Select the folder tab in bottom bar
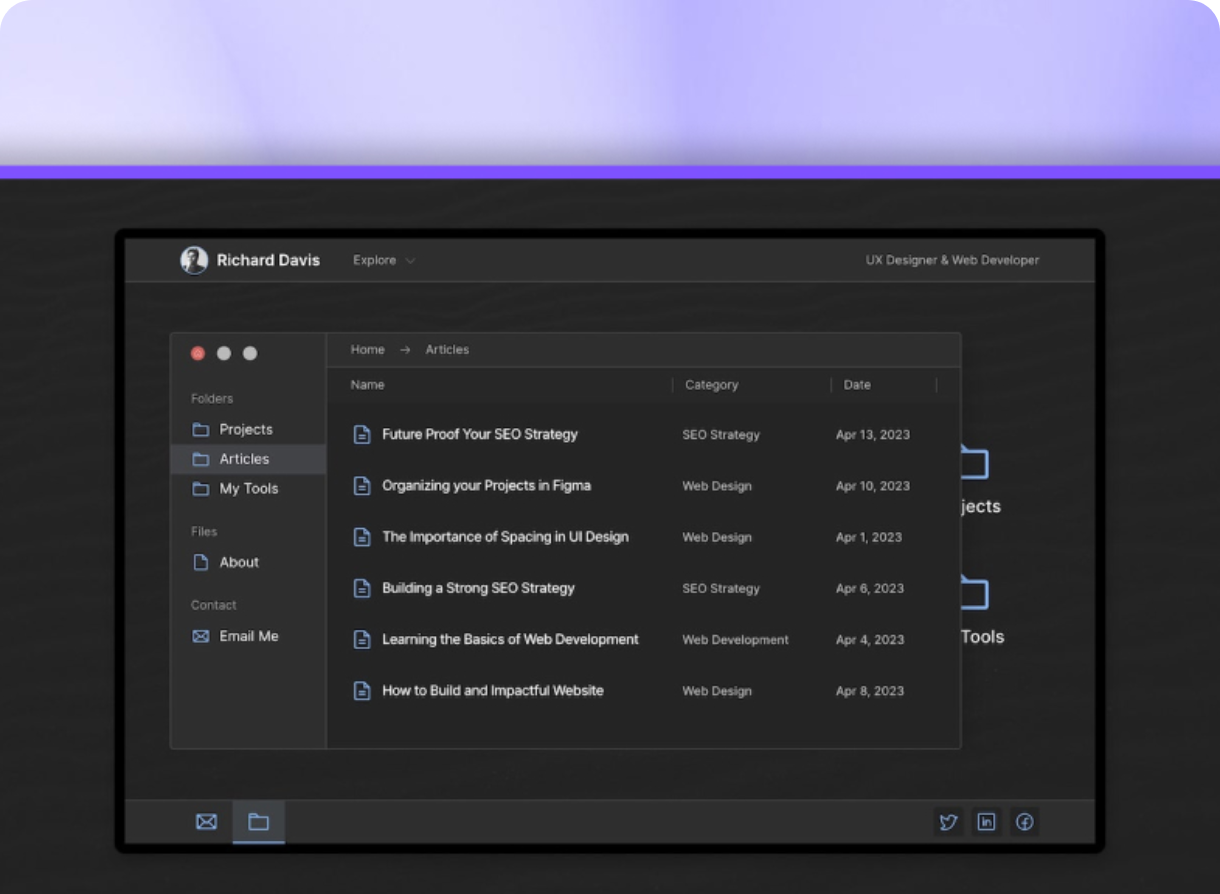1220x894 pixels. tap(259, 822)
